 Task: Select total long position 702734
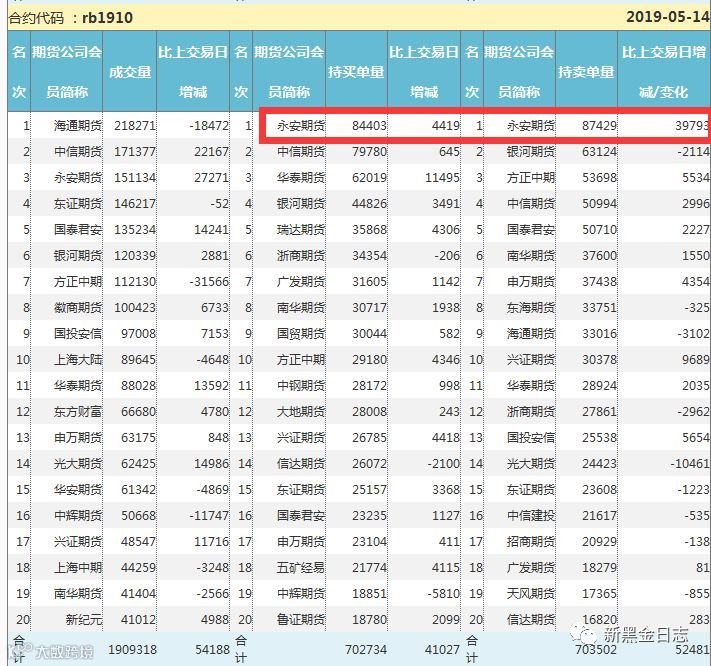click(366, 650)
